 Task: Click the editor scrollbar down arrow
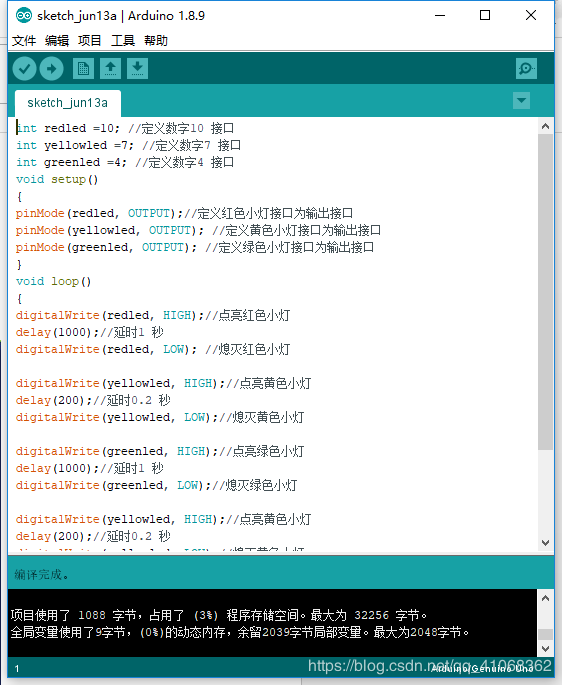coord(545,543)
